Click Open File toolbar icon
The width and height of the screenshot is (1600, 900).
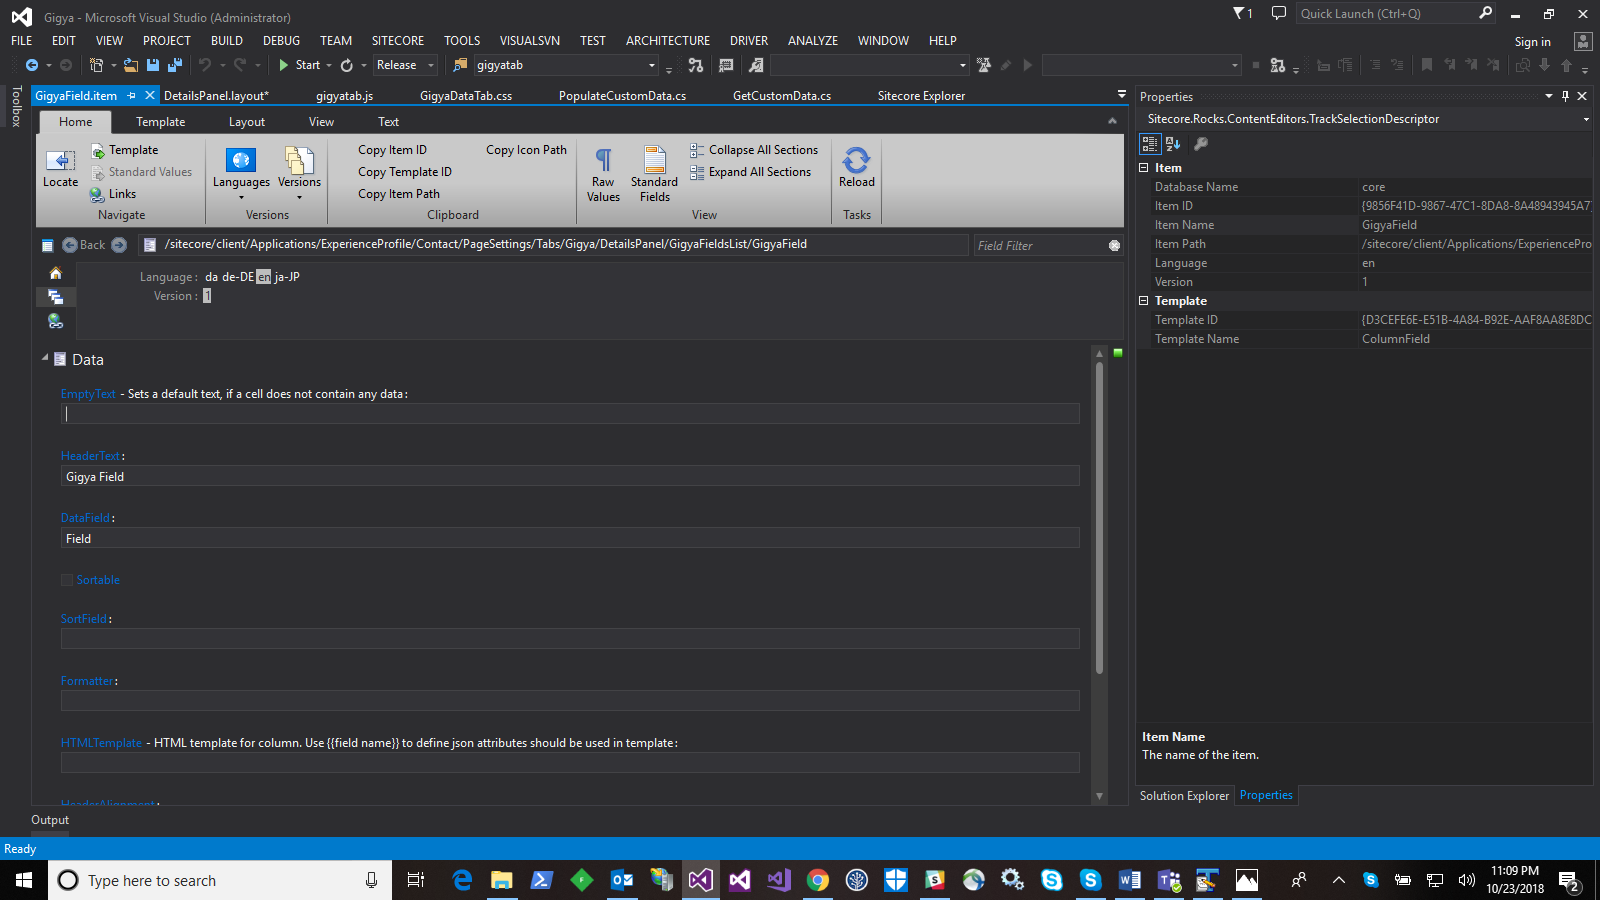(131, 65)
